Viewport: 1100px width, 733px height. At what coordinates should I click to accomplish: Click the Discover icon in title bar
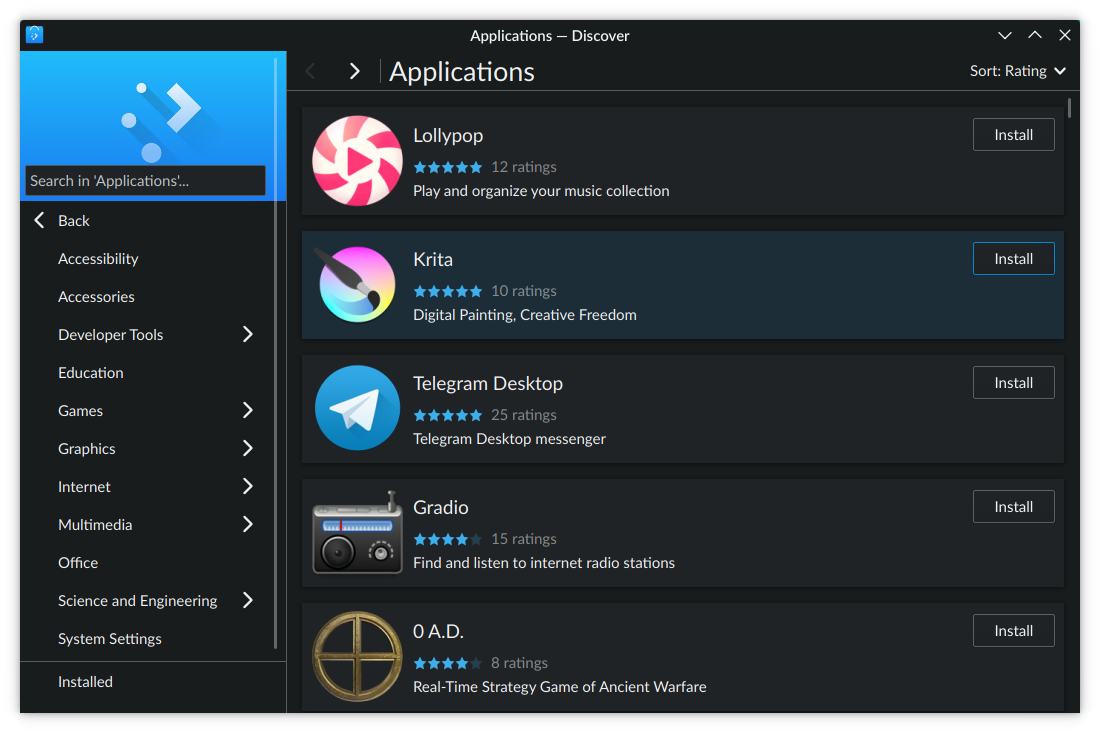34,34
